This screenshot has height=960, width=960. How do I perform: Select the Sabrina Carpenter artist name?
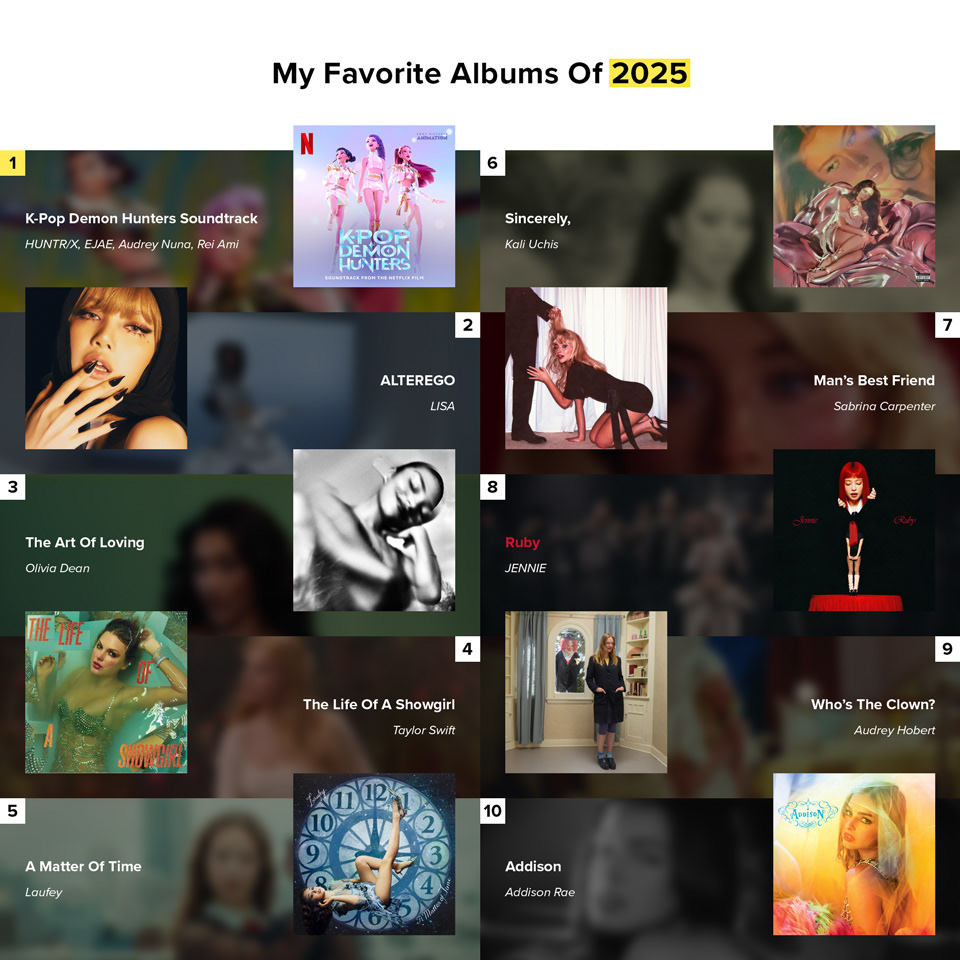(884, 406)
